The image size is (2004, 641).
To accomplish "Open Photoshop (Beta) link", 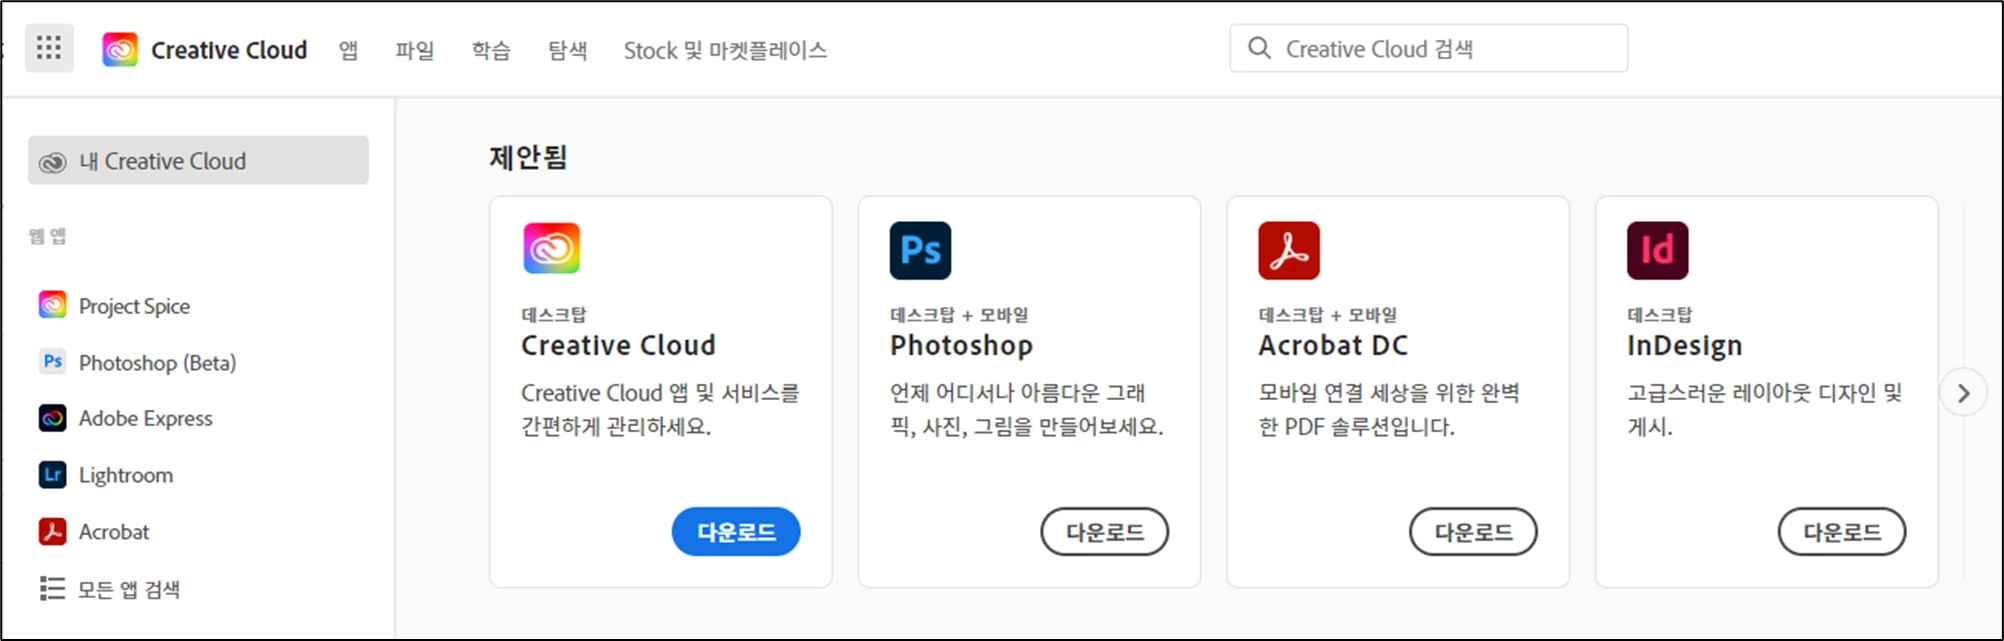I will click(158, 363).
